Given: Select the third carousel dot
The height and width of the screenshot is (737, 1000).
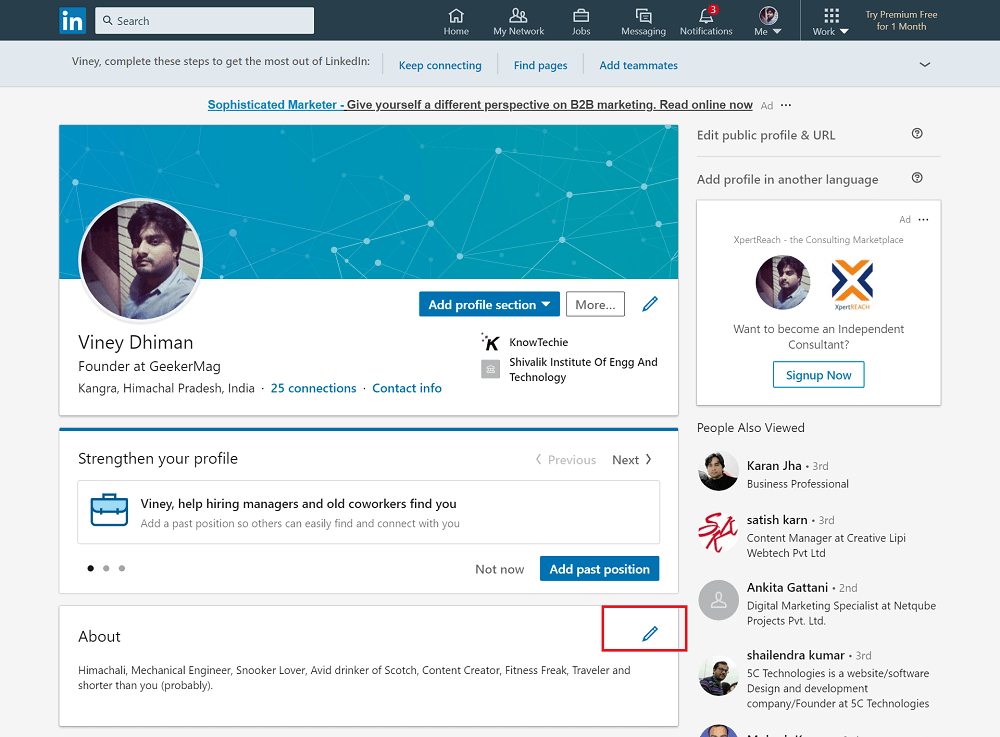Looking at the screenshot, I should [122, 568].
